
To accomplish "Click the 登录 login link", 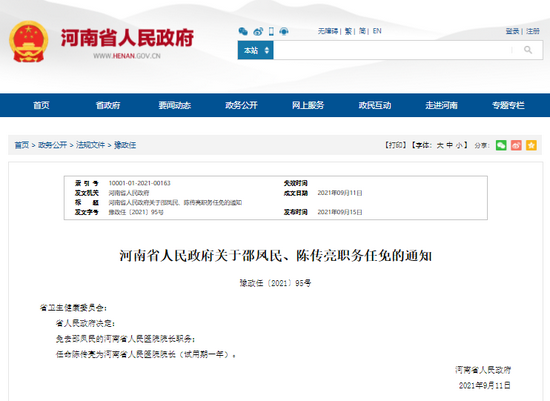I will pos(512,31).
